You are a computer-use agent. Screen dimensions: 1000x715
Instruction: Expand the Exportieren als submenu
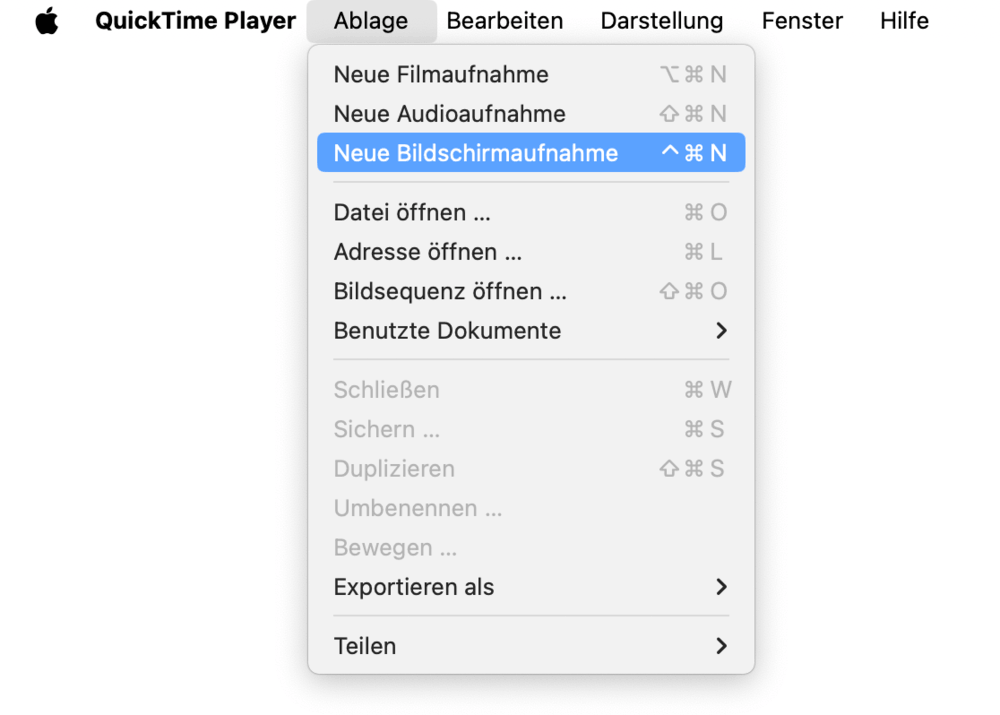point(414,587)
